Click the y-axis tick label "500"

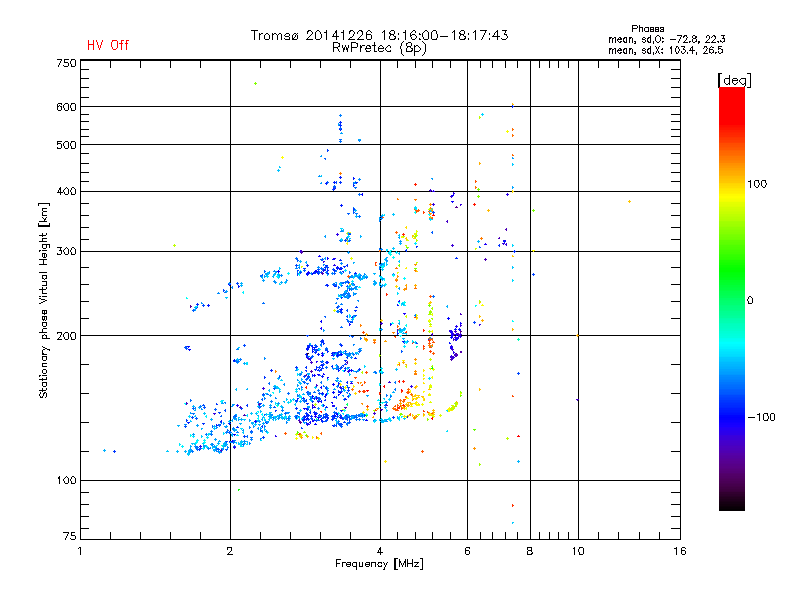66,145
